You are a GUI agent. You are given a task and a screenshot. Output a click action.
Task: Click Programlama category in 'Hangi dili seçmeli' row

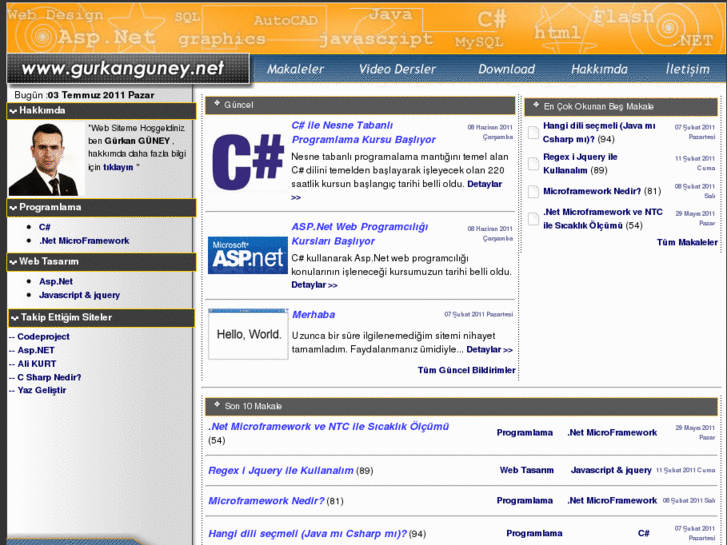(534, 533)
